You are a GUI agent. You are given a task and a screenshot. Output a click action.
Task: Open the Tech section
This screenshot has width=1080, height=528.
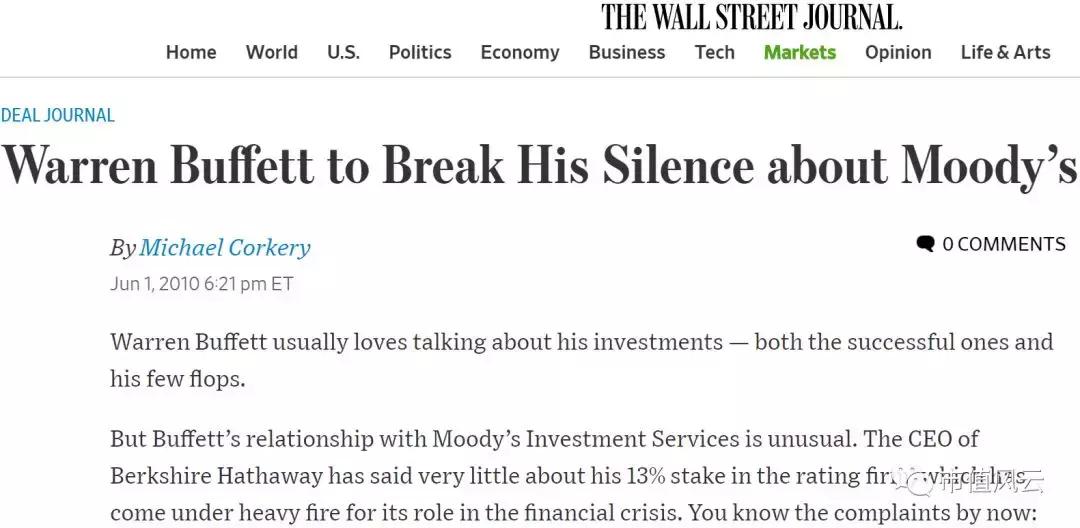pos(715,53)
